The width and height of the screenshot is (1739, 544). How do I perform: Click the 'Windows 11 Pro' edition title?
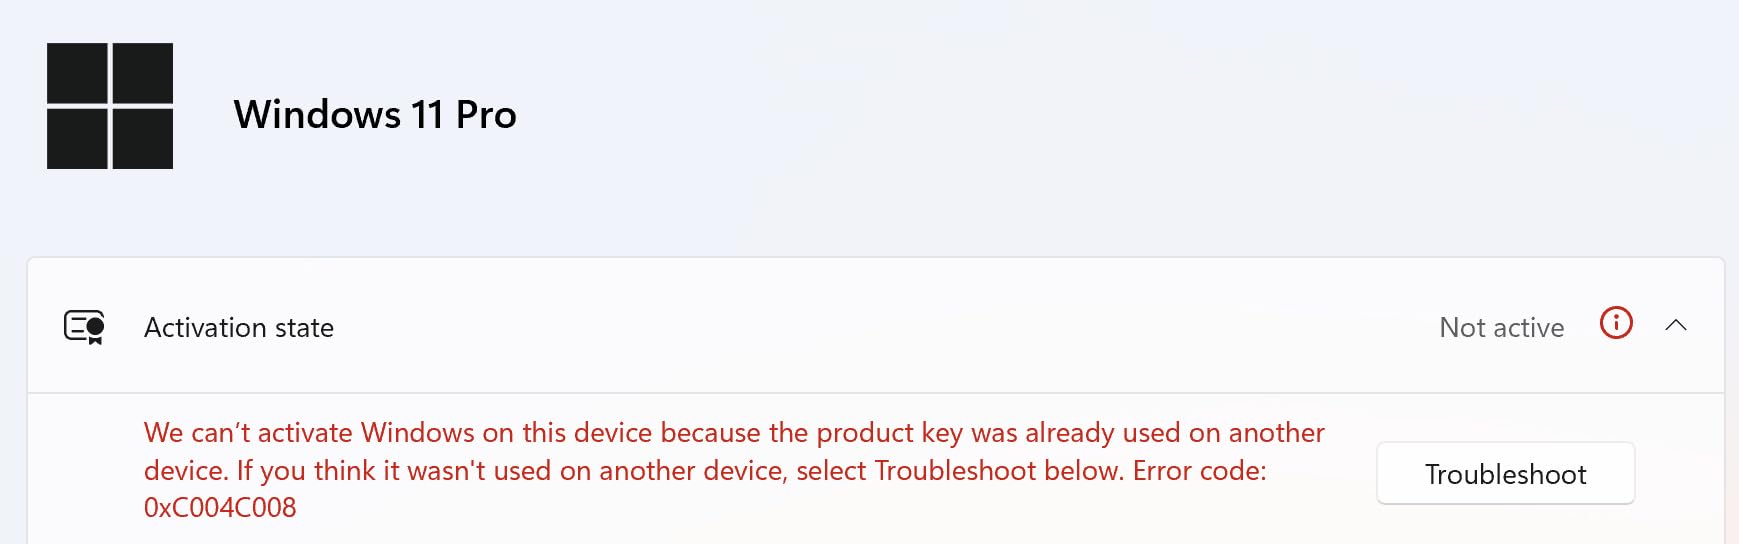(375, 115)
